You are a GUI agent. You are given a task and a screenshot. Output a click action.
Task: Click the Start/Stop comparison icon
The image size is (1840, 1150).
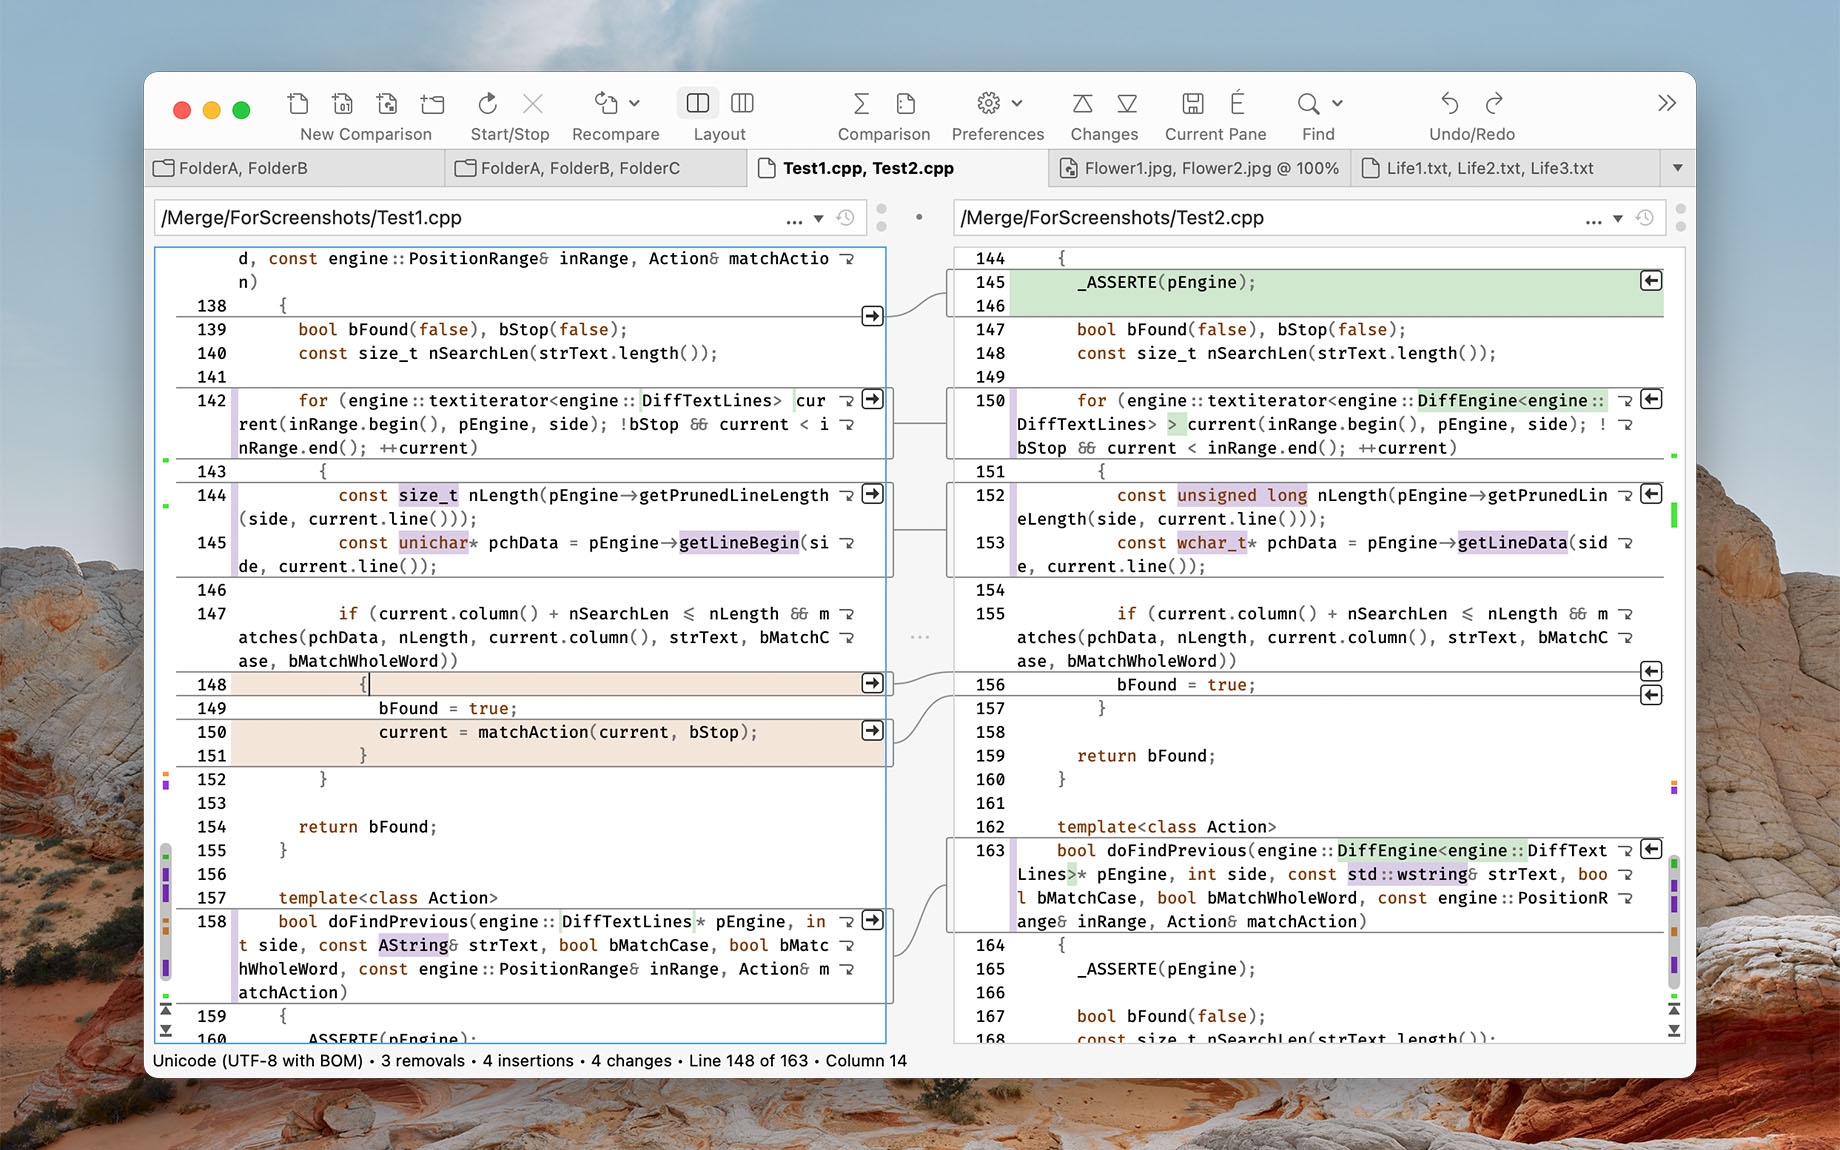(487, 103)
